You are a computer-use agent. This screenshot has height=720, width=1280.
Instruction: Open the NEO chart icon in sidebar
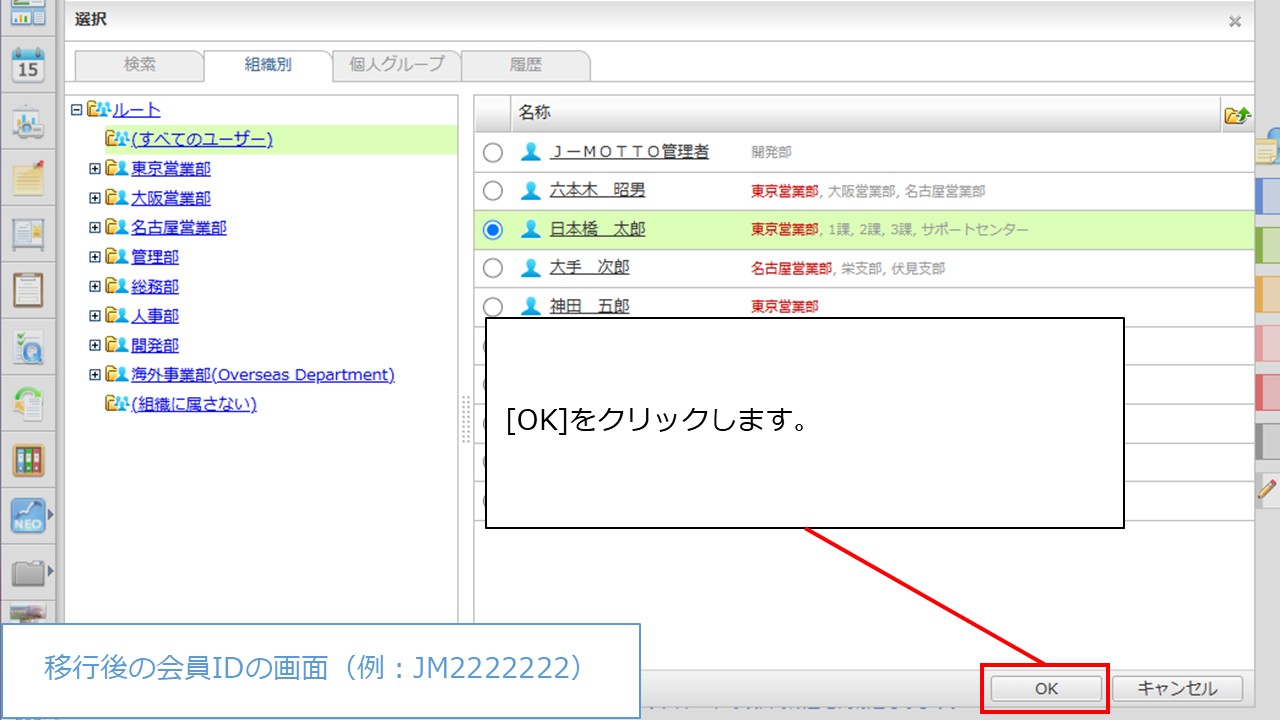click(27, 515)
